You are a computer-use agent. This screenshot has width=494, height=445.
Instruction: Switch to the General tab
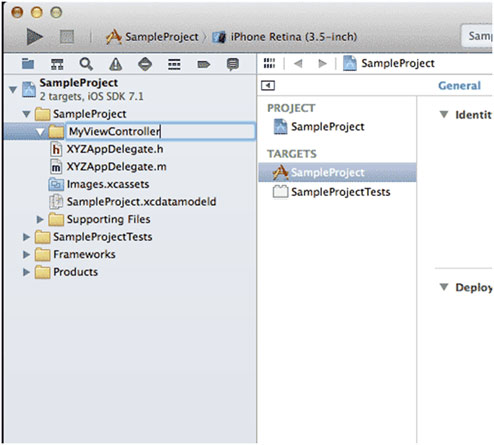click(x=459, y=86)
